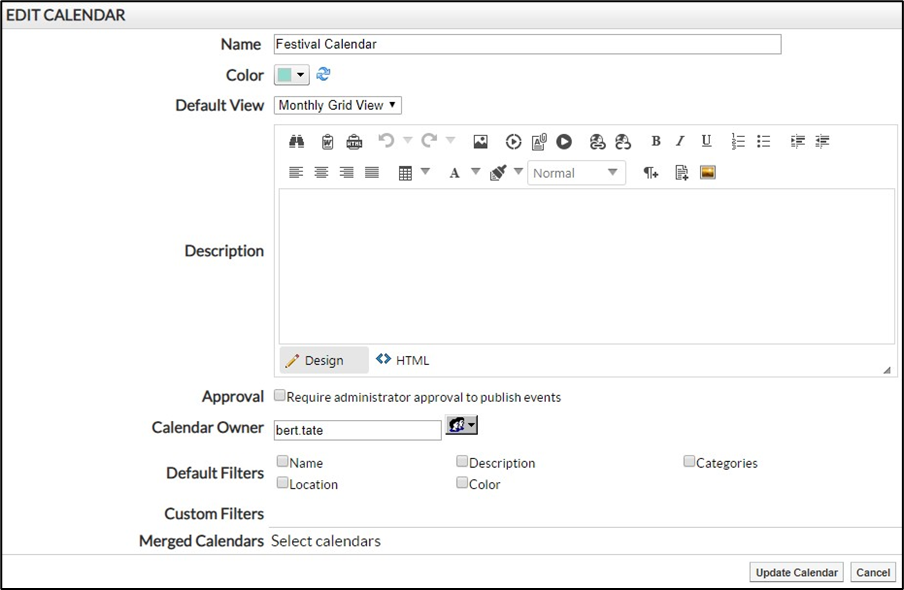The image size is (904, 590).
Task: Click the Update Calendar button
Action: pos(796,573)
